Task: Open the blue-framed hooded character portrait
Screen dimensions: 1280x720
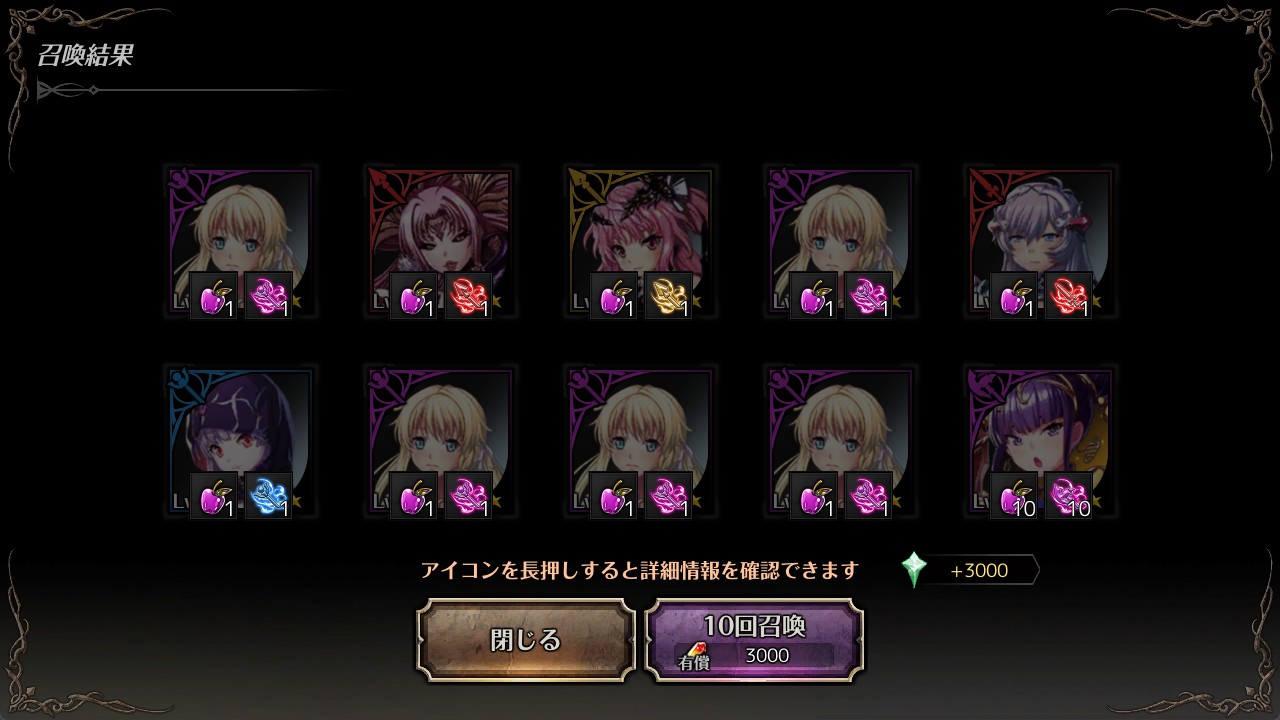Action: [240, 442]
